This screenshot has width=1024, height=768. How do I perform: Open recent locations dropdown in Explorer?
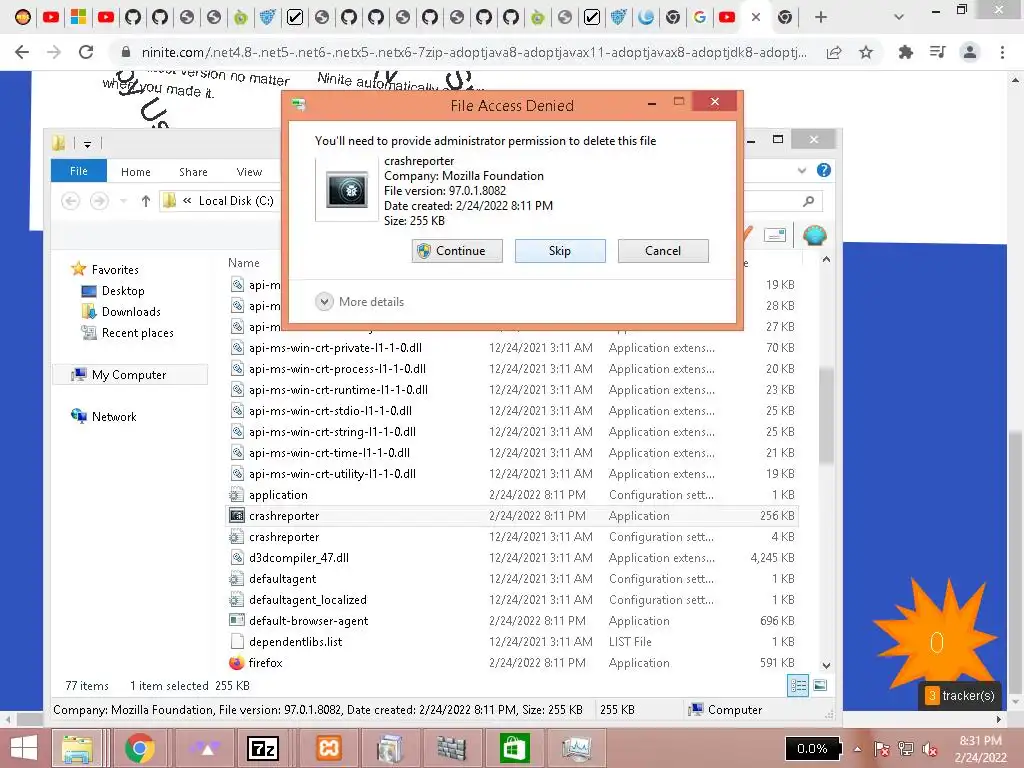coord(123,201)
